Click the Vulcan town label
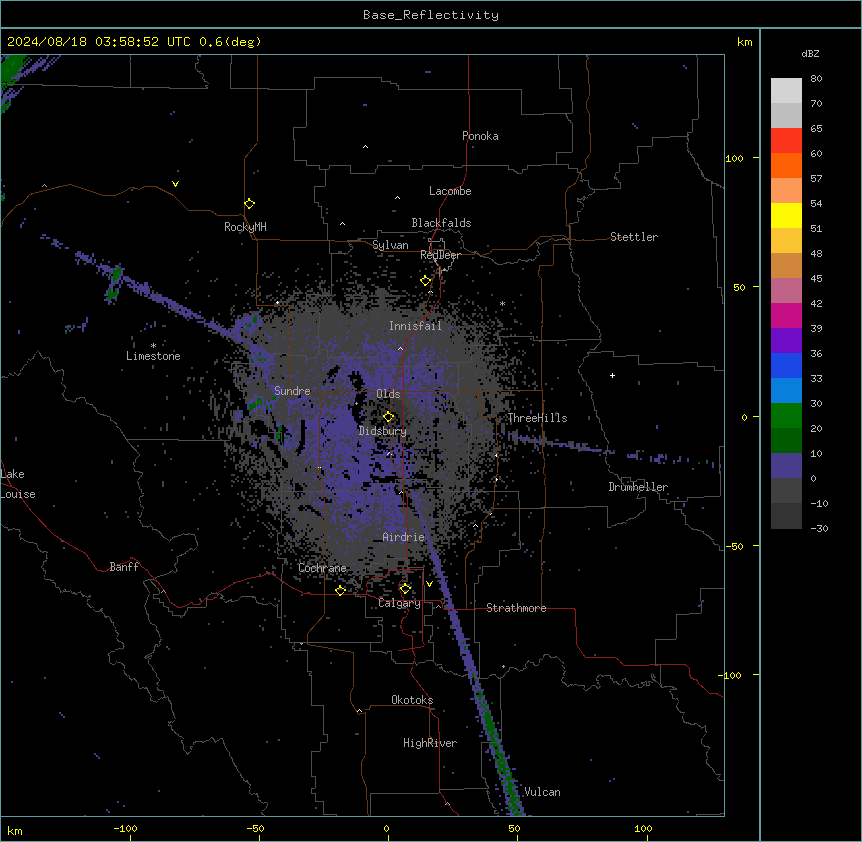862x842 pixels. (x=542, y=792)
